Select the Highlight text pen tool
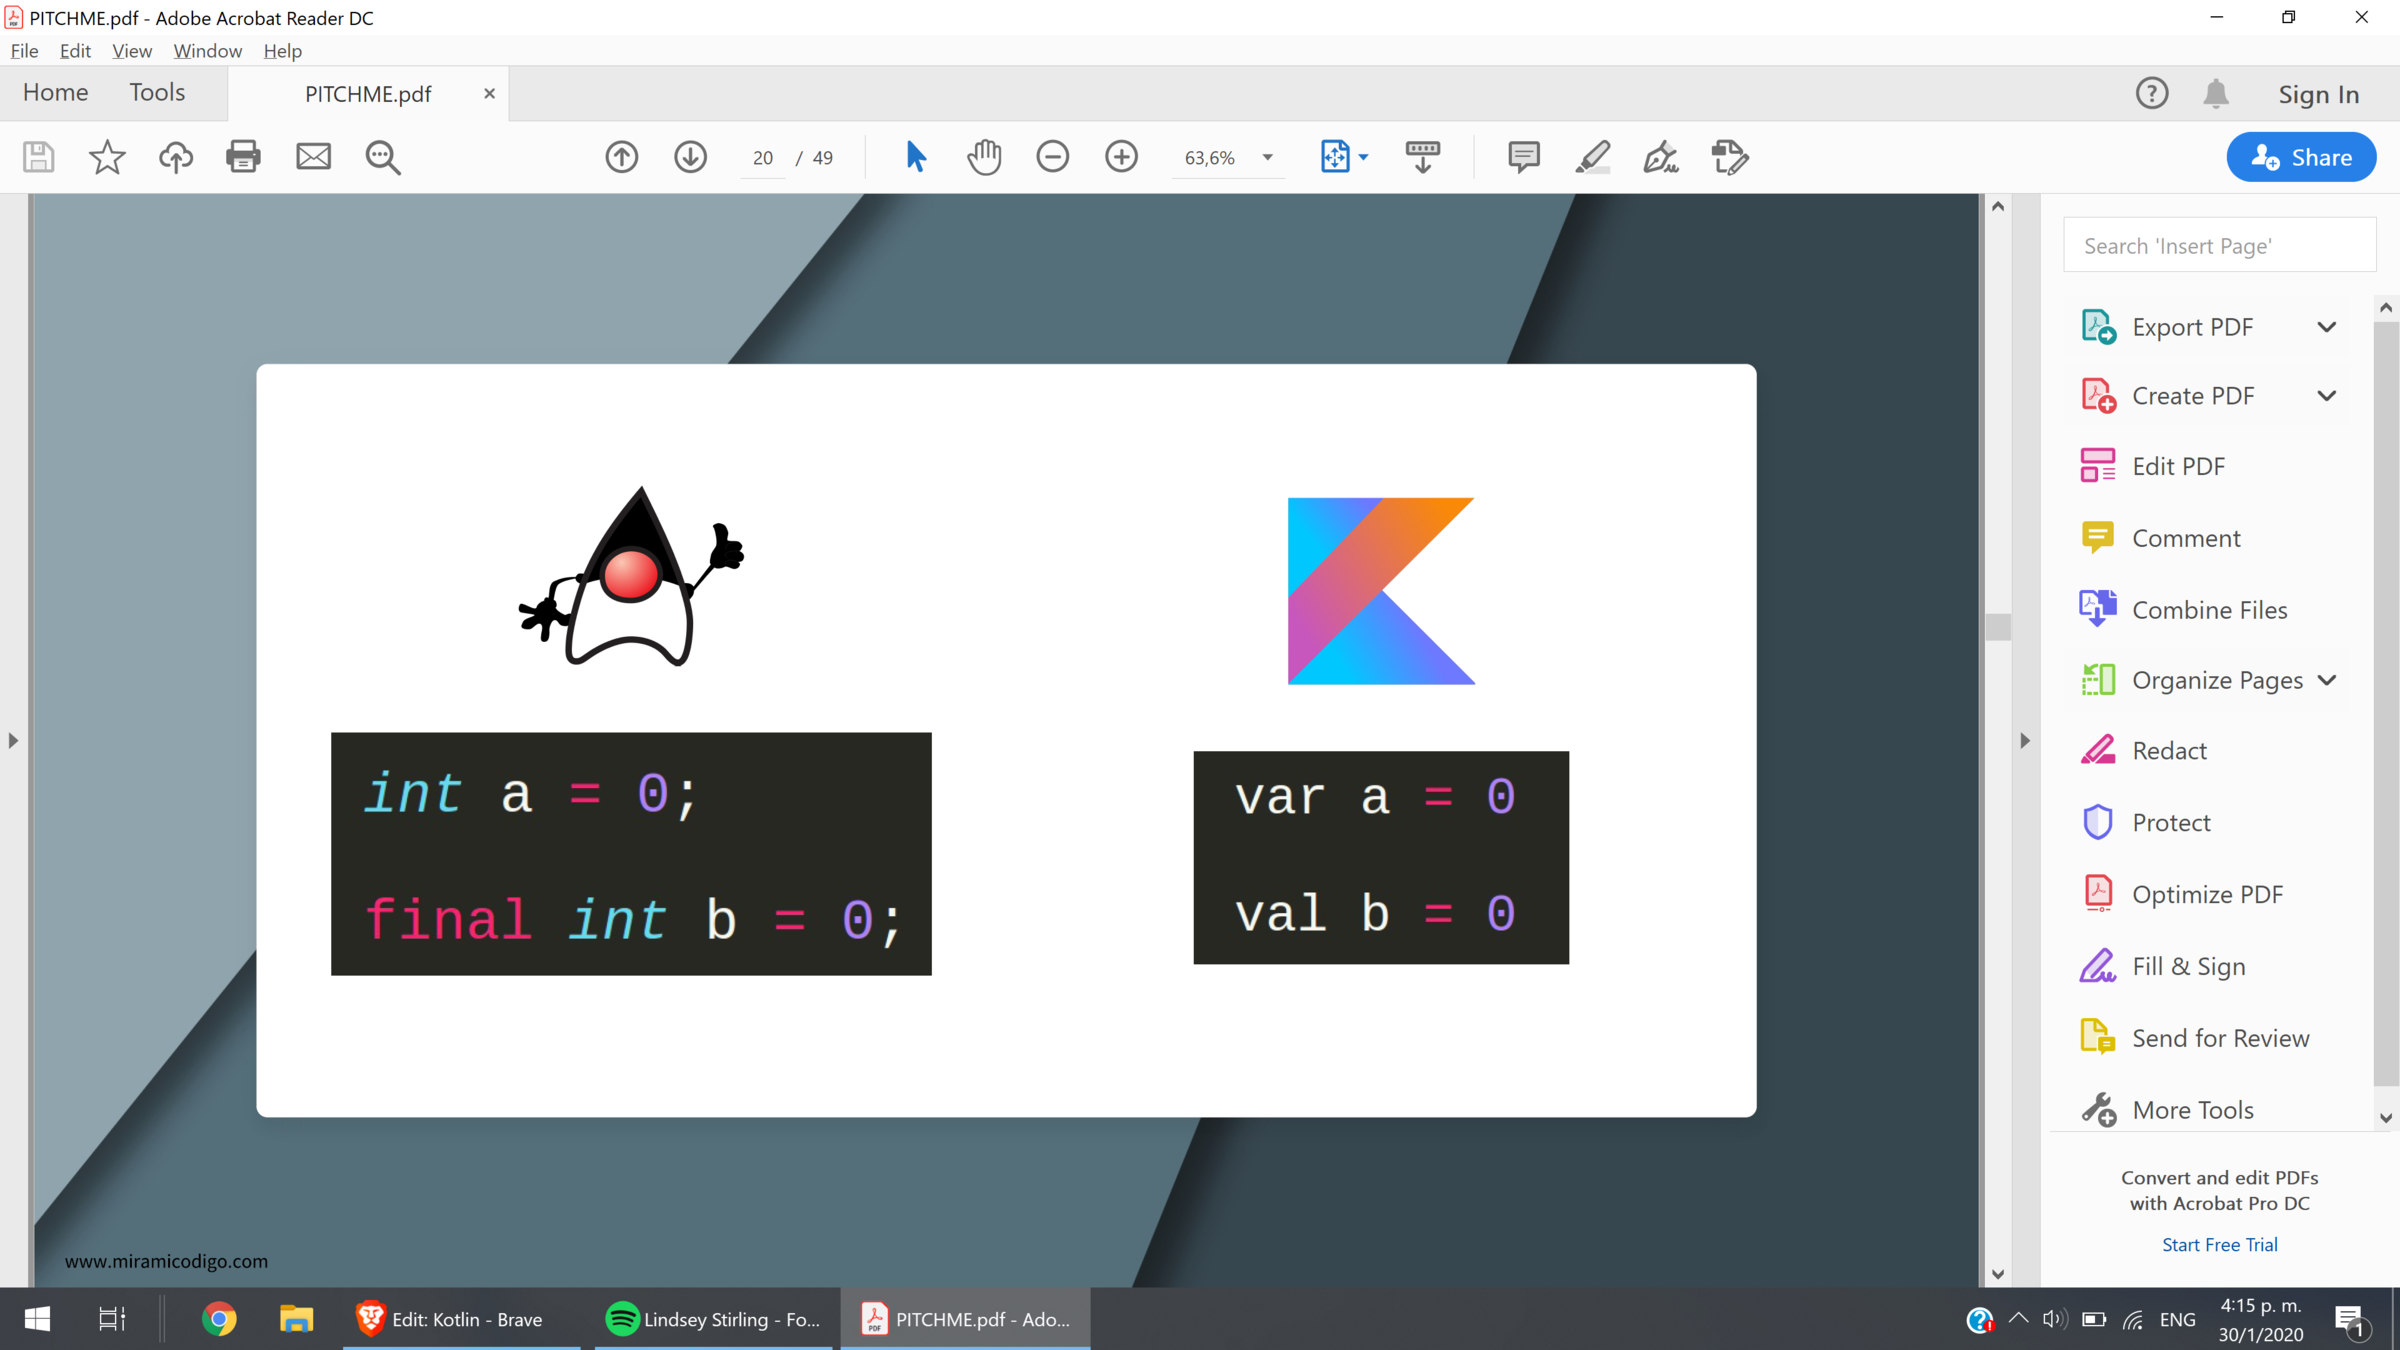 tap(1592, 157)
